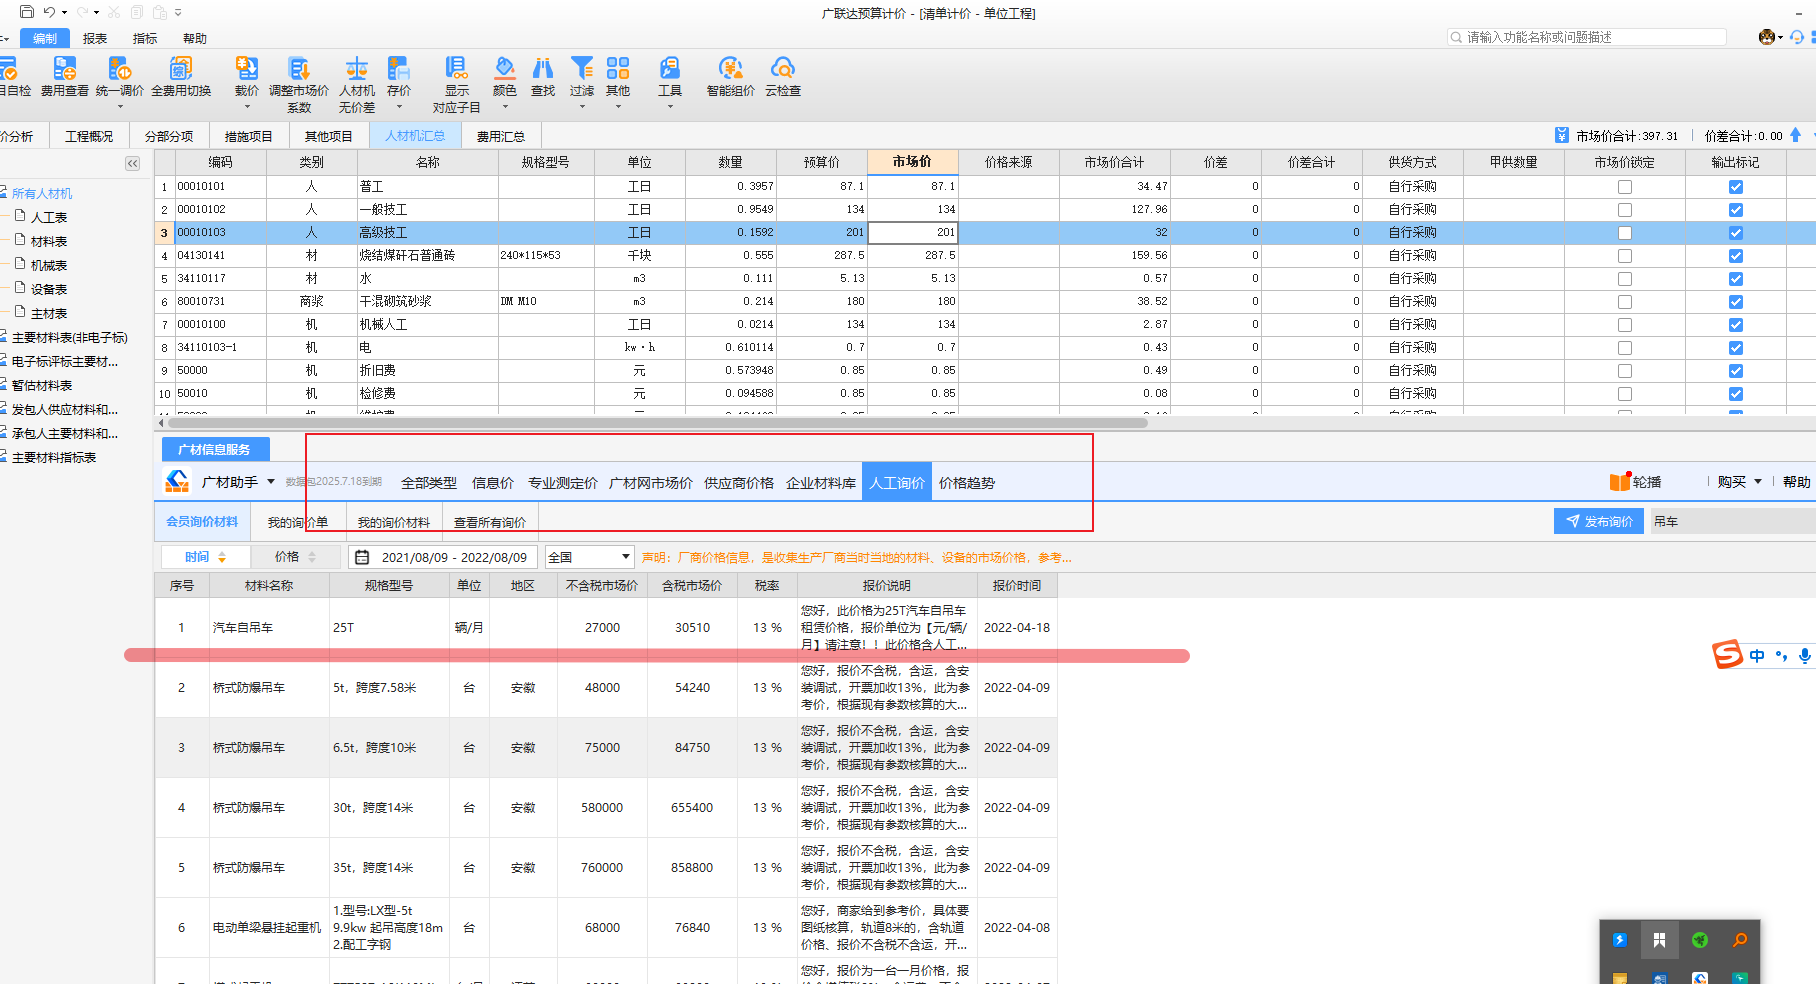This screenshot has width=1816, height=984.
Task: Click the 颜色 paint bucket icon
Action: (505, 69)
